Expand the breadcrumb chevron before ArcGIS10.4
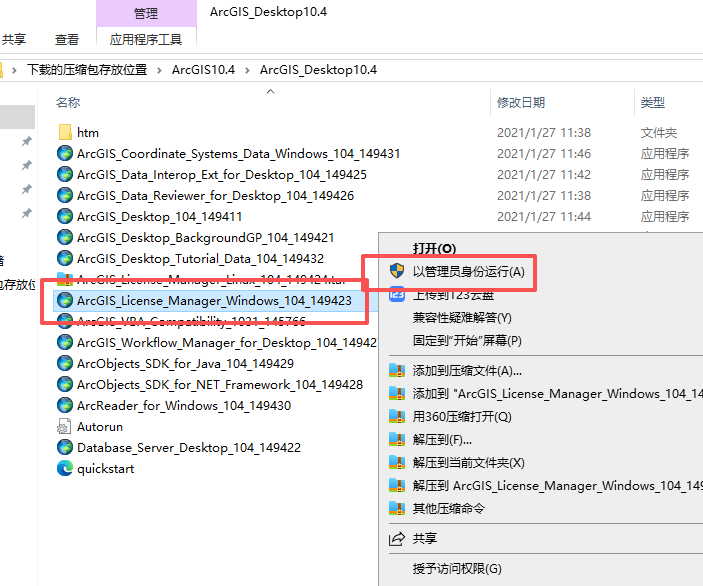The height and width of the screenshot is (586, 703). tap(159, 70)
